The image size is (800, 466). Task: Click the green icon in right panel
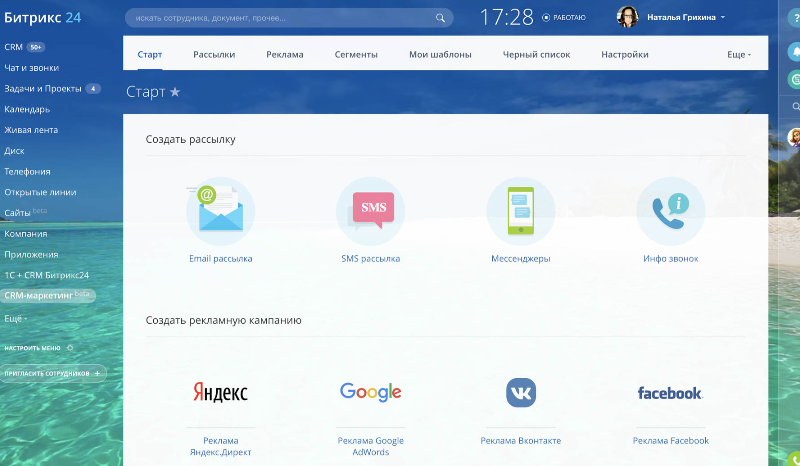point(795,79)
